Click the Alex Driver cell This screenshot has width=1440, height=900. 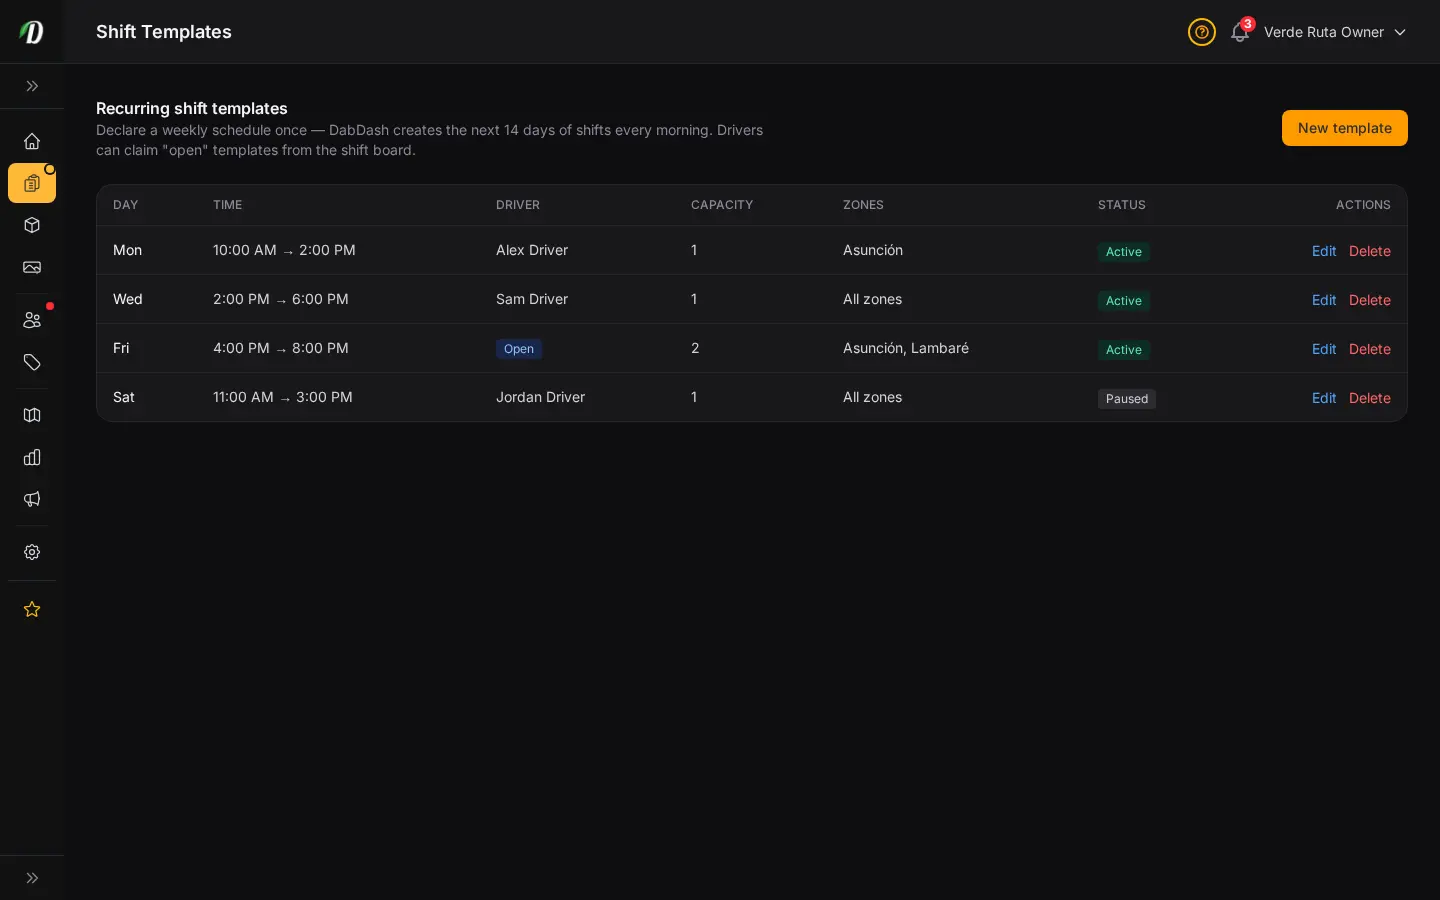[532, 250]
